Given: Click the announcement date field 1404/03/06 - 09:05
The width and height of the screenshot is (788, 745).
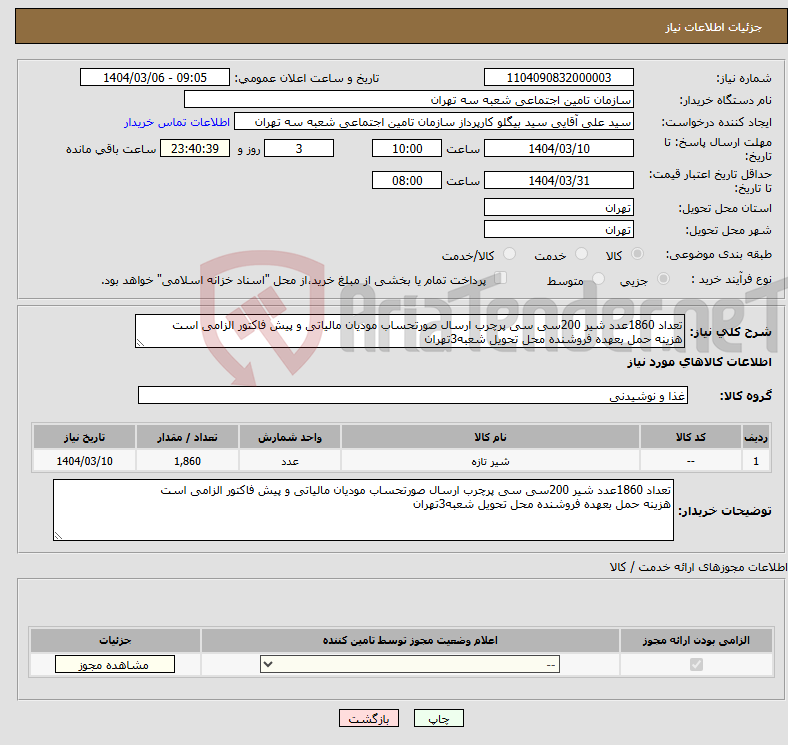Looking at the screenshot, I should click(155, 77).
